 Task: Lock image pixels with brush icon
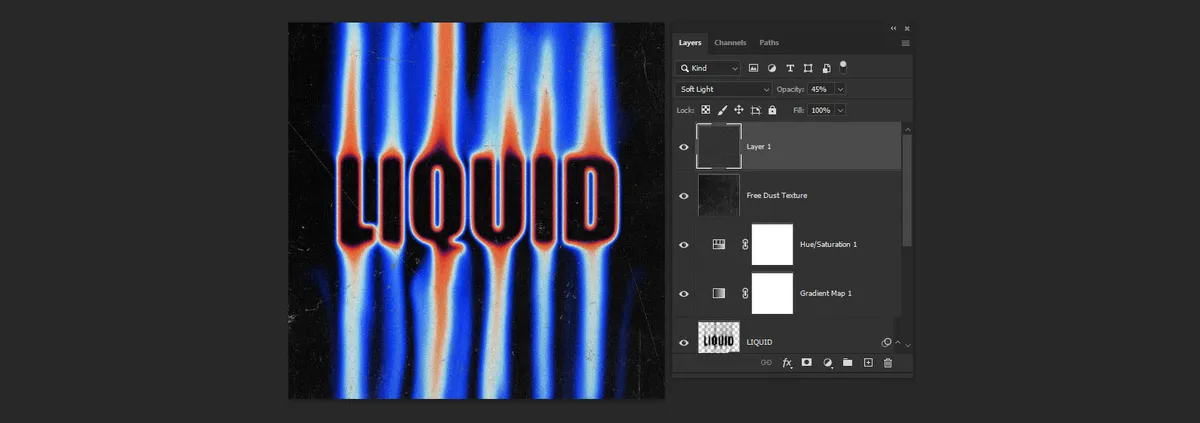pyautogui.click(x=722, y=110)
